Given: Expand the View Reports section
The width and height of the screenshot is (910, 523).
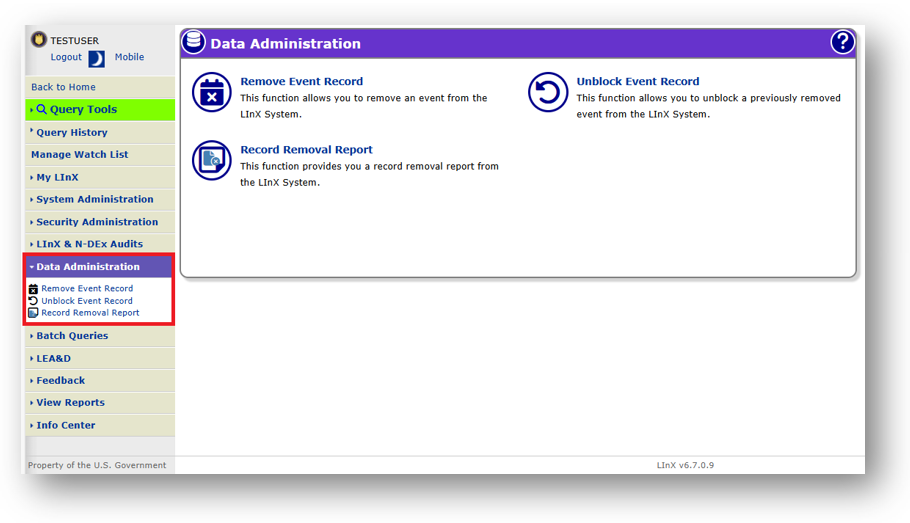Looking at the screenshot, I should click(70, 403).
